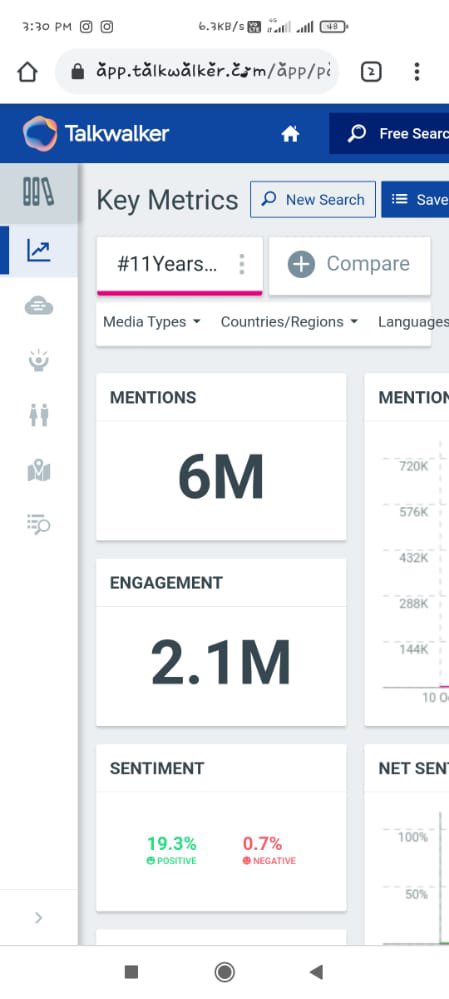Expand the sidebar with the chevron arrow
Screen dimensions: 449x999
tap(39, 917)
